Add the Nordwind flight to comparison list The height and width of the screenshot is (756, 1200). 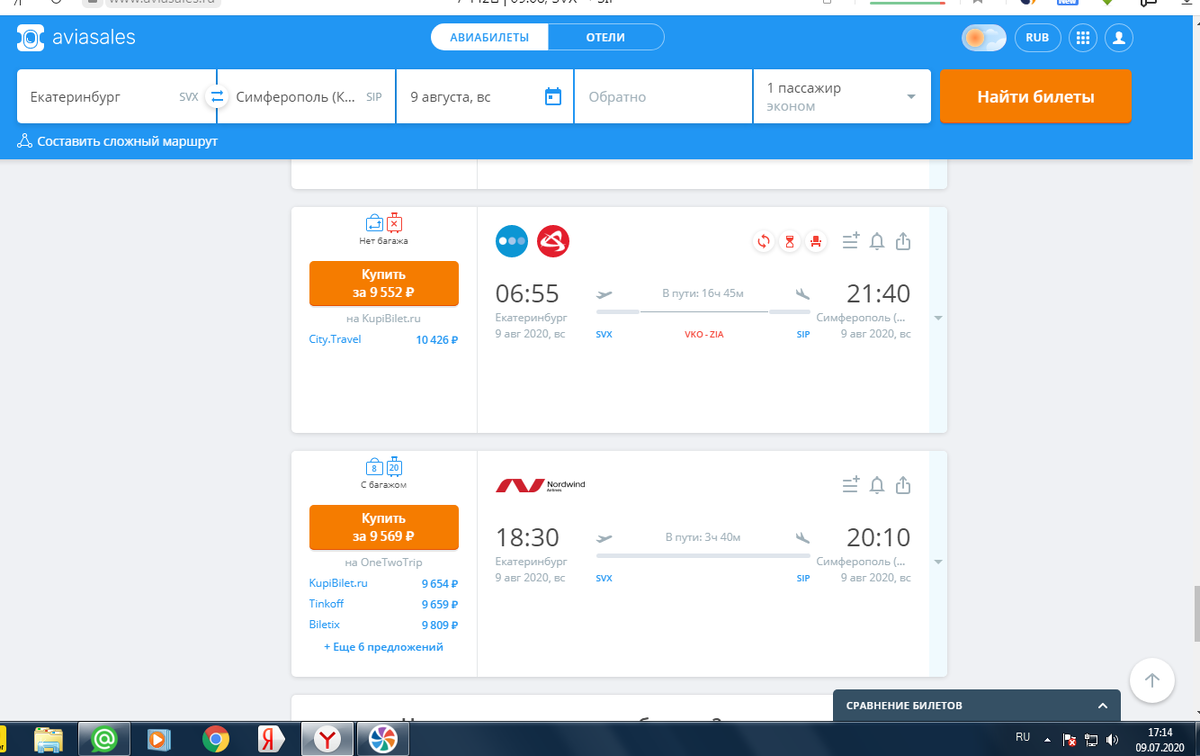[x=851, y=485]
